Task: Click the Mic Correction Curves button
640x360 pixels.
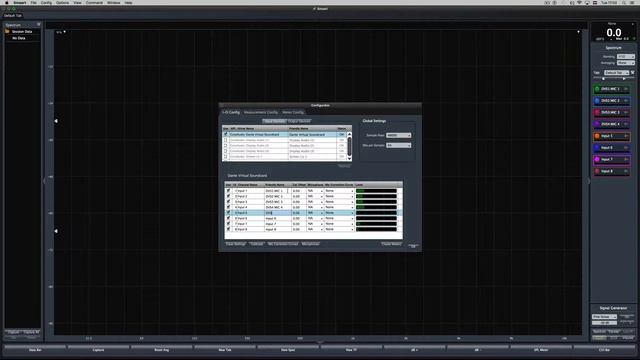Action: [283, 244]
